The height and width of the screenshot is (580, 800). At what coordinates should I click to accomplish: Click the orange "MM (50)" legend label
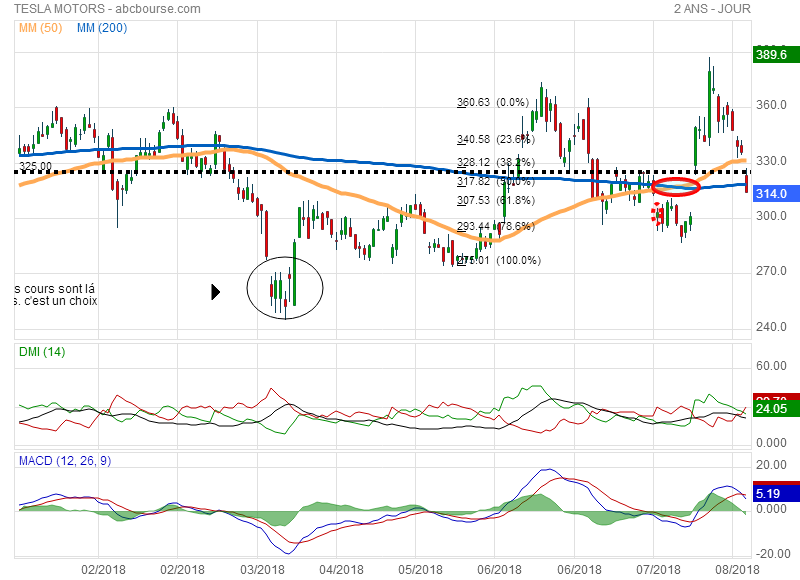41,28
